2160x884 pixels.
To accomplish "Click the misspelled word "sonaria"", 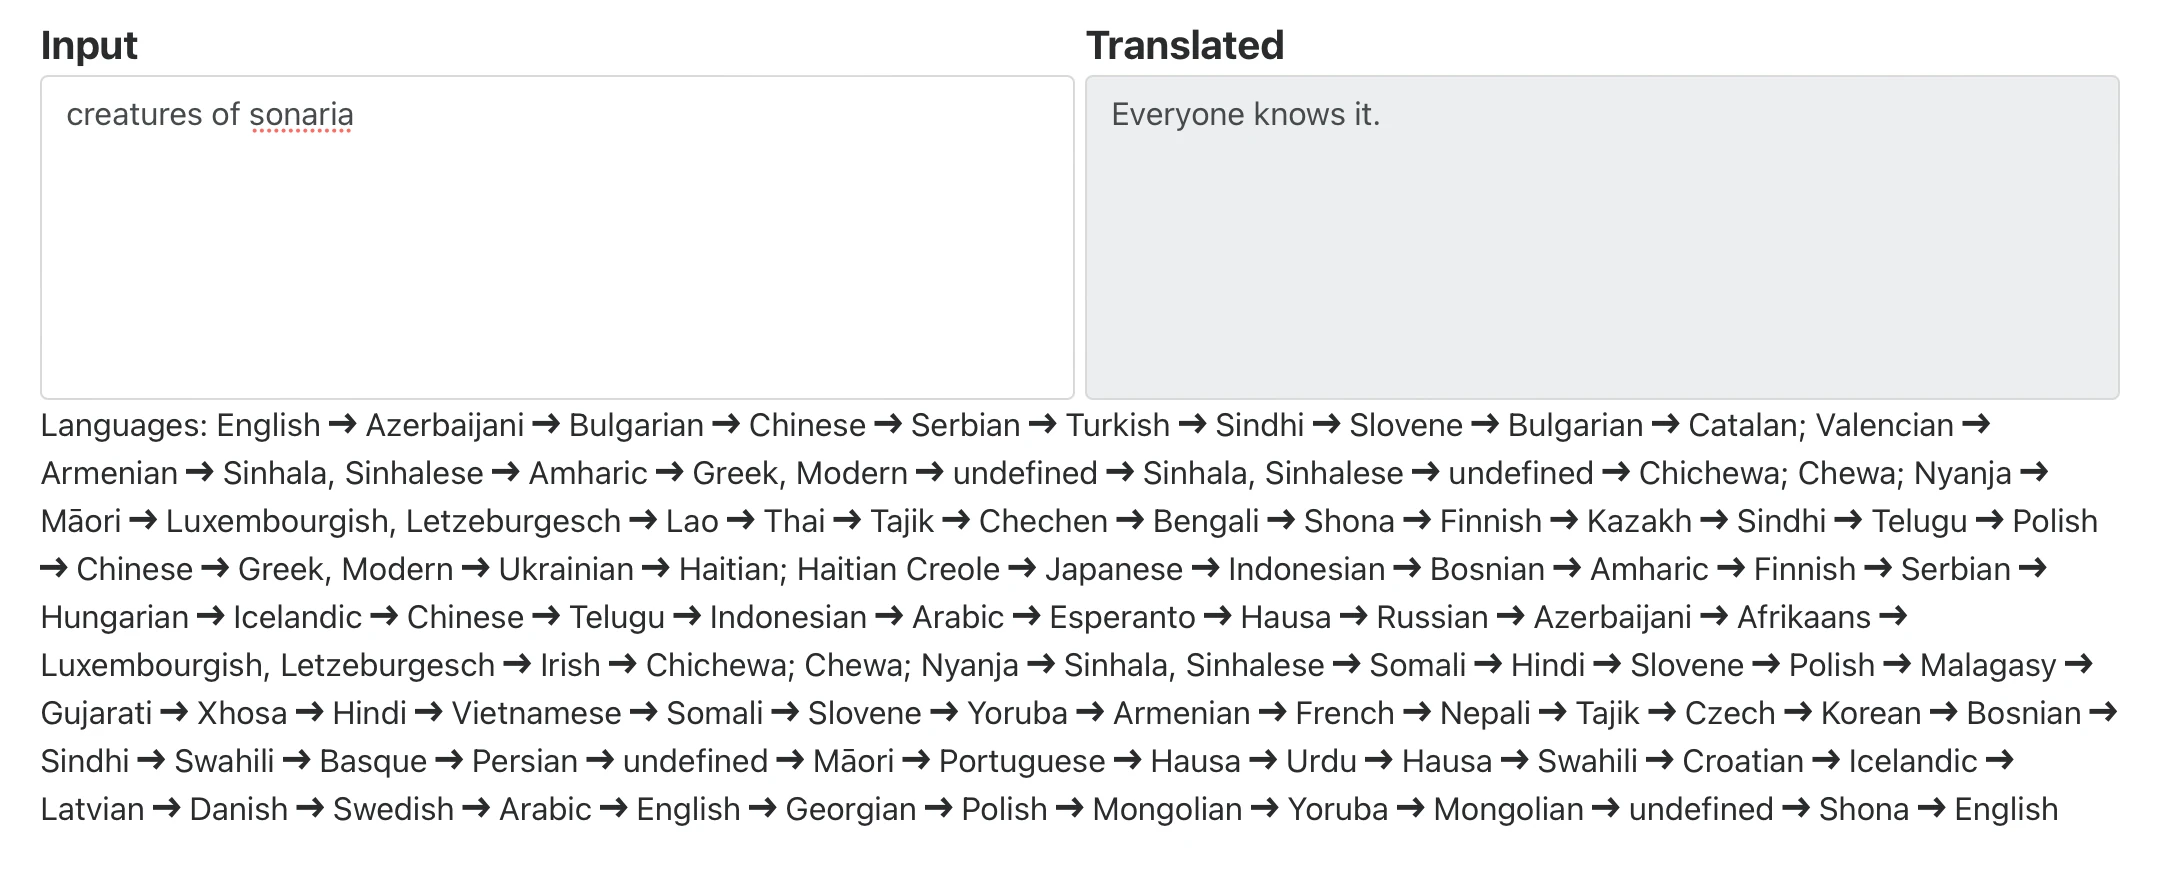I will coord(301,115).
